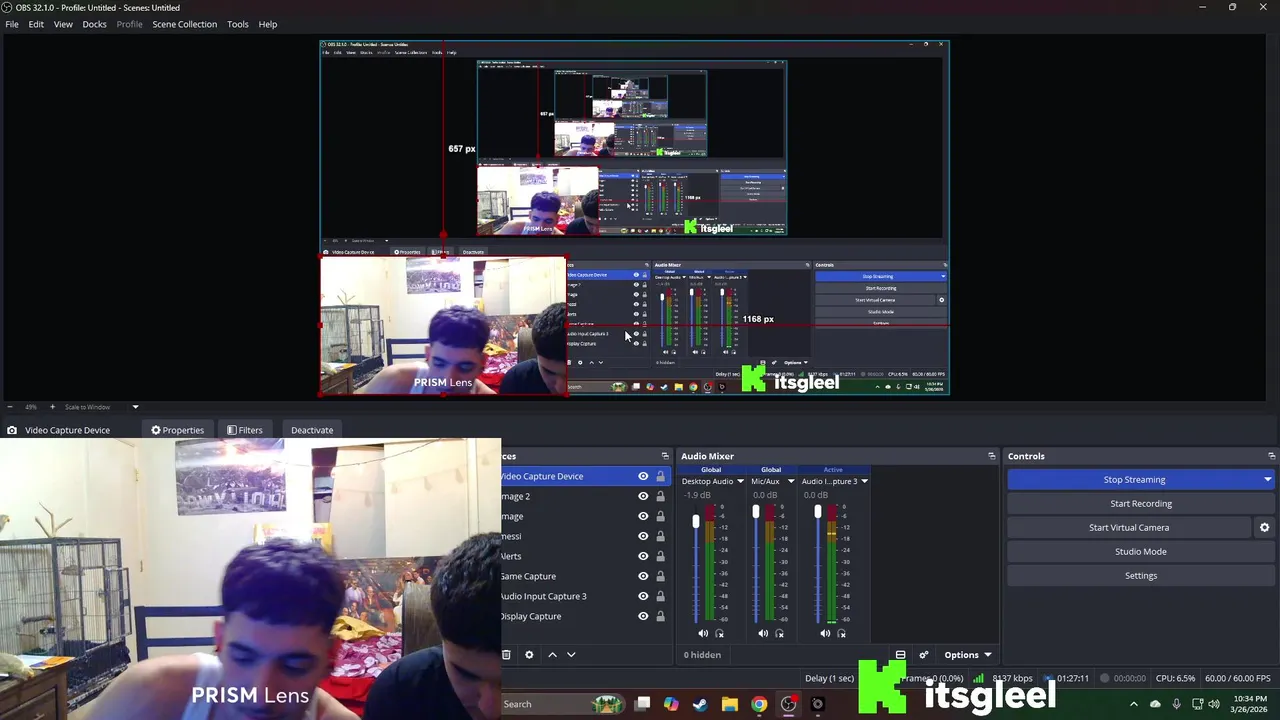Enter Studio Mode
1280x720 pixels.
[x=1141, y=552]
